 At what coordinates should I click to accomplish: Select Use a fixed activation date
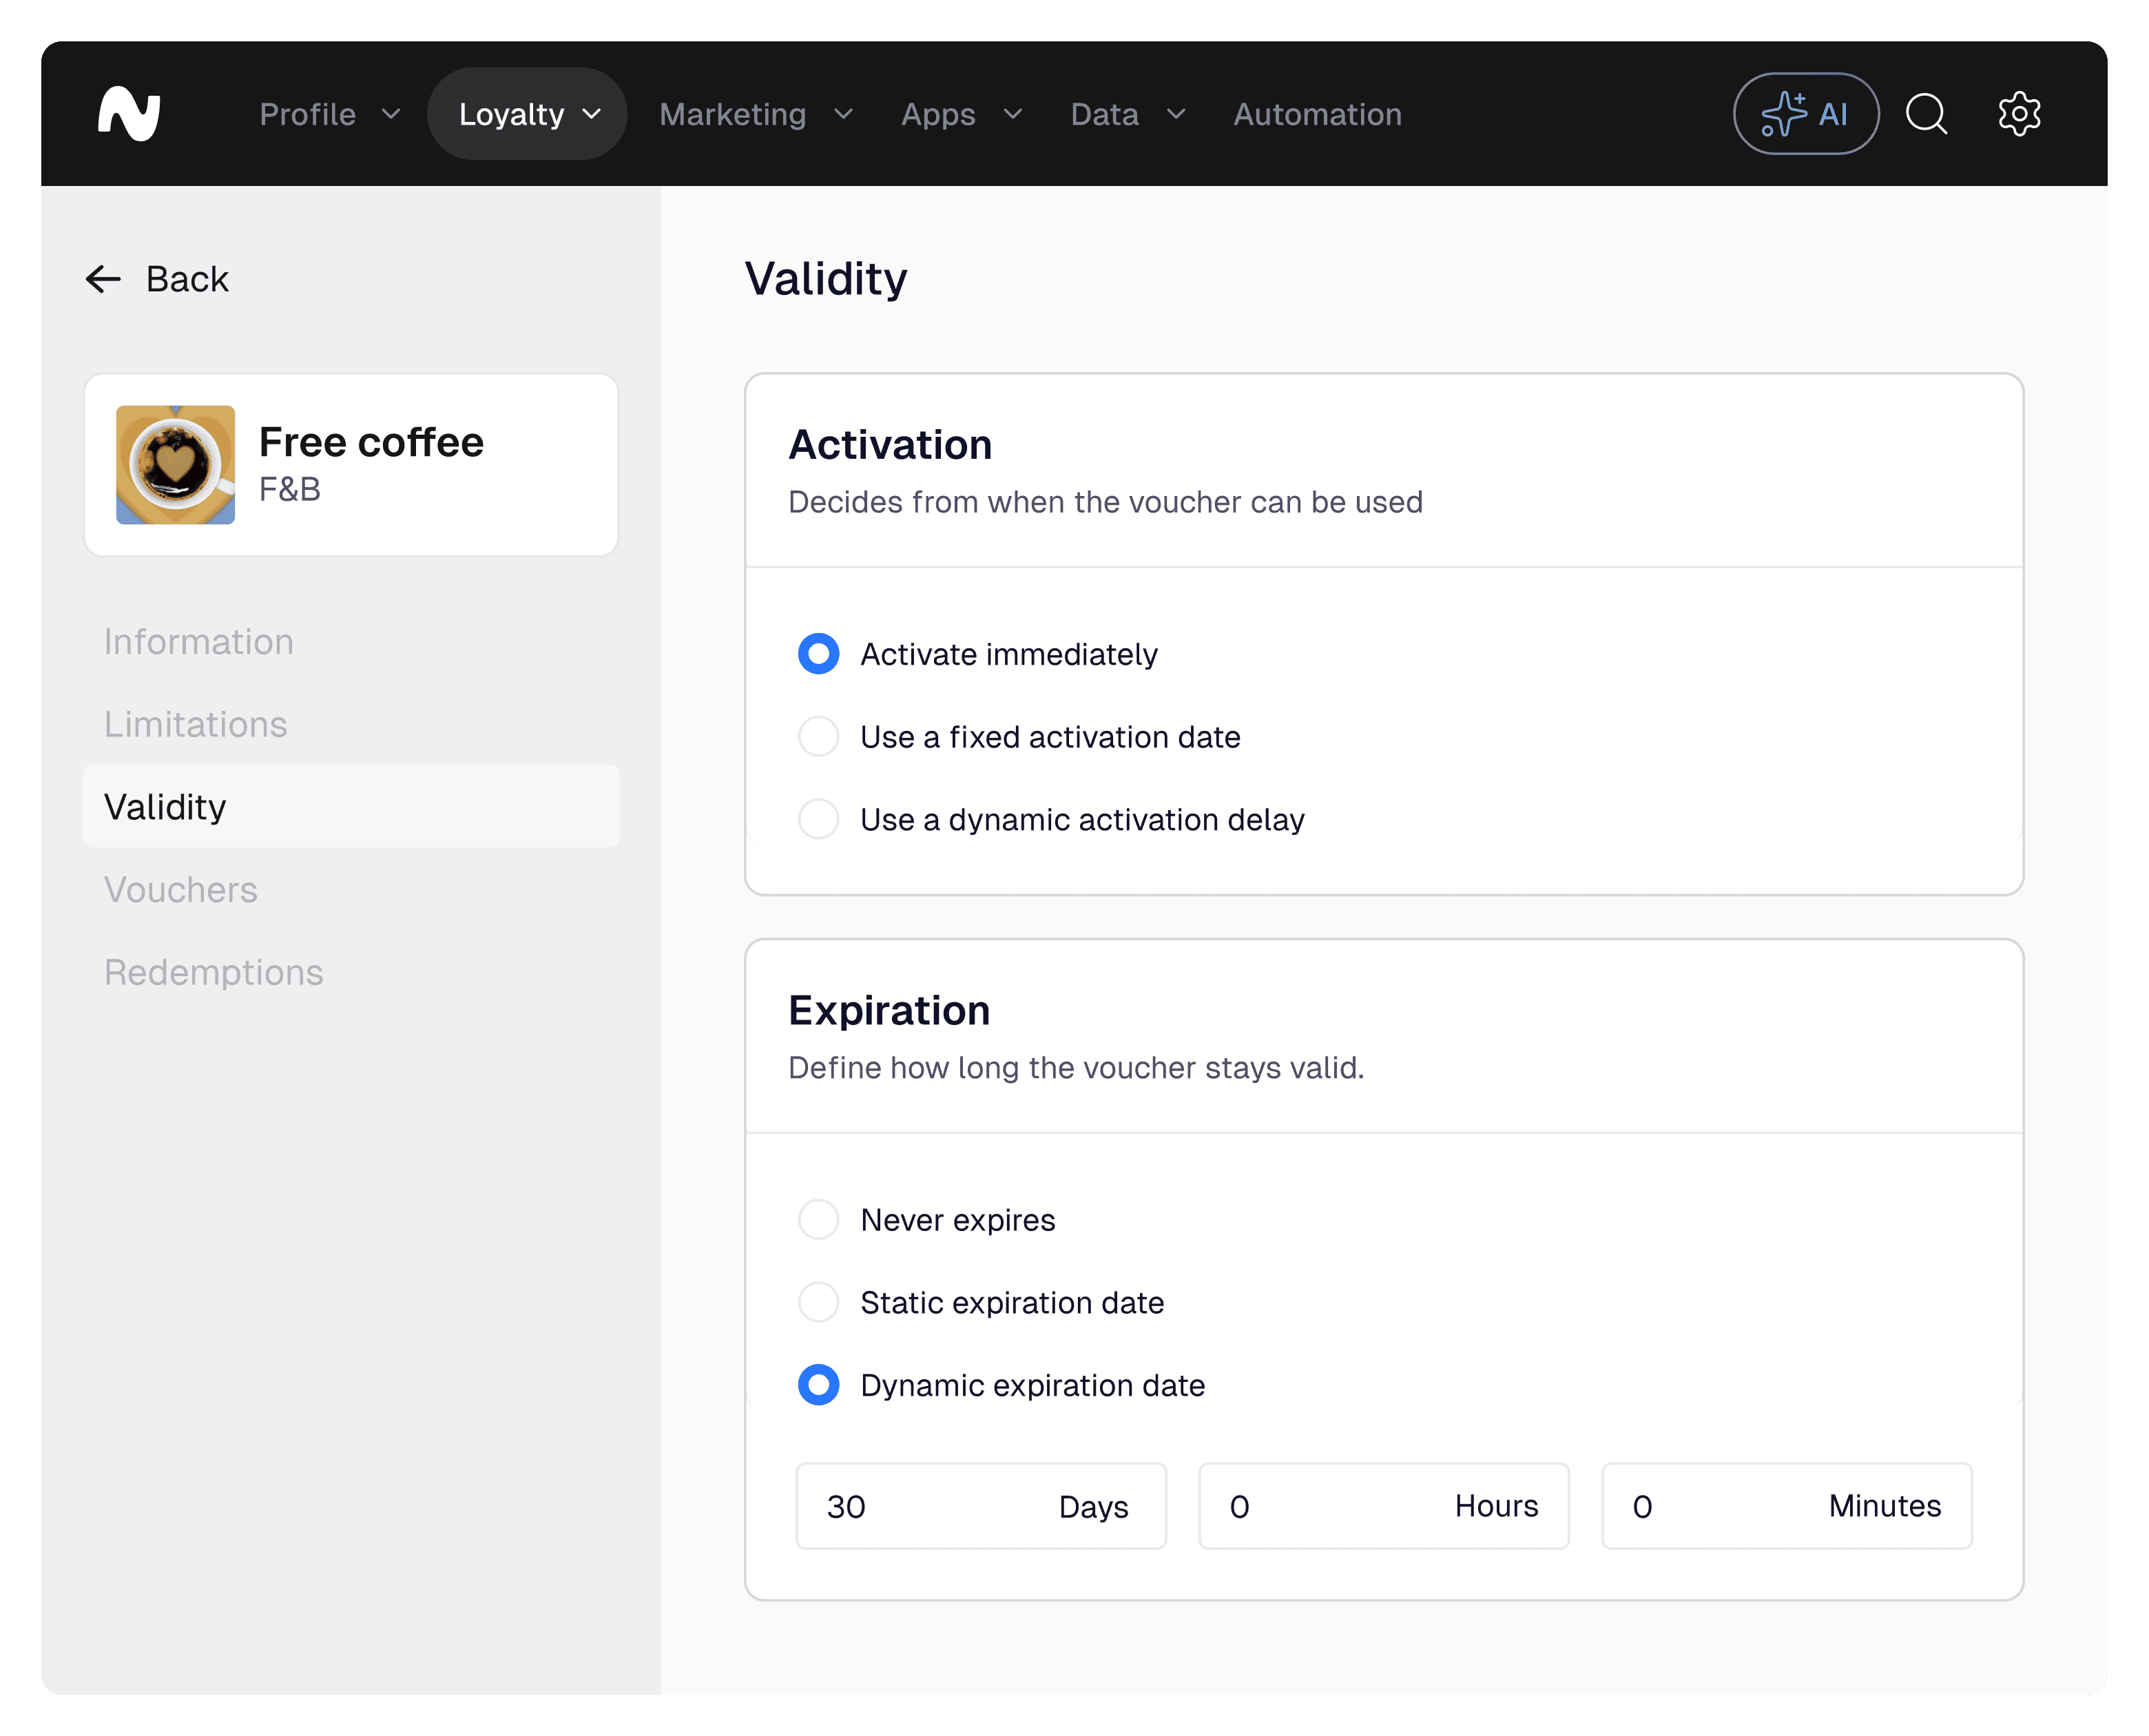click(818, 737)
